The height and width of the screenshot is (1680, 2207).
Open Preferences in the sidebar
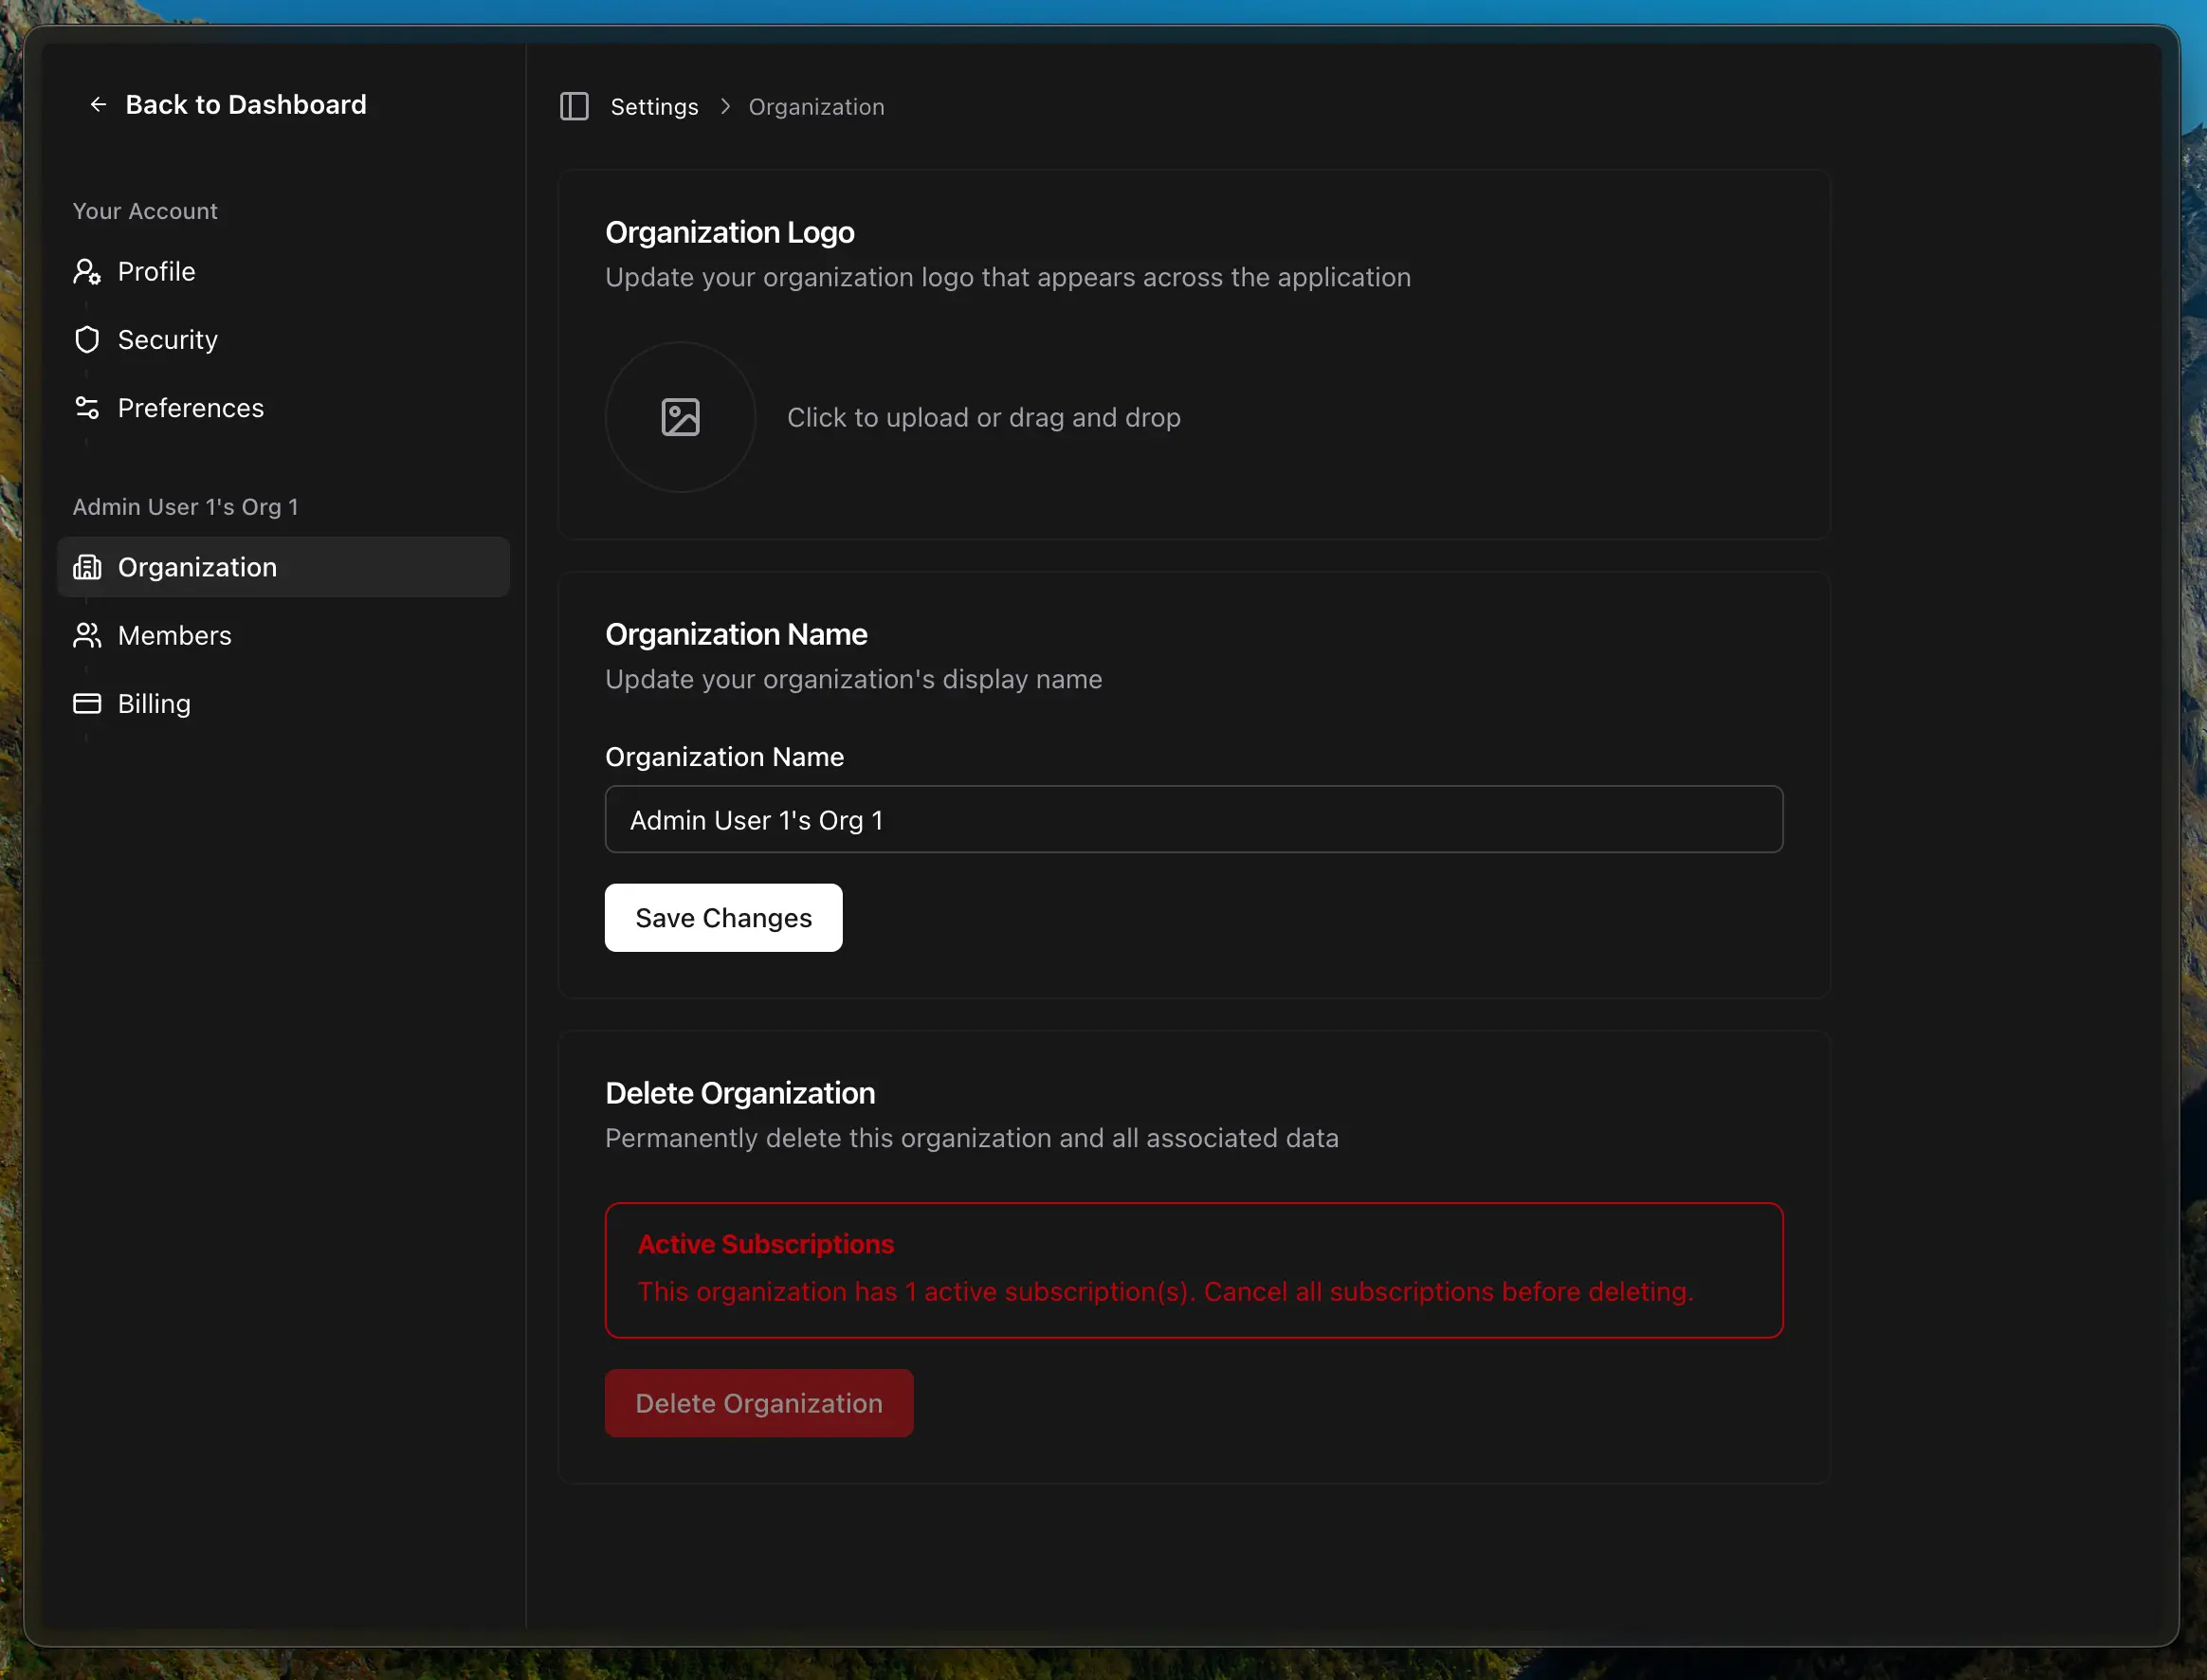click(x=190, y=408)
